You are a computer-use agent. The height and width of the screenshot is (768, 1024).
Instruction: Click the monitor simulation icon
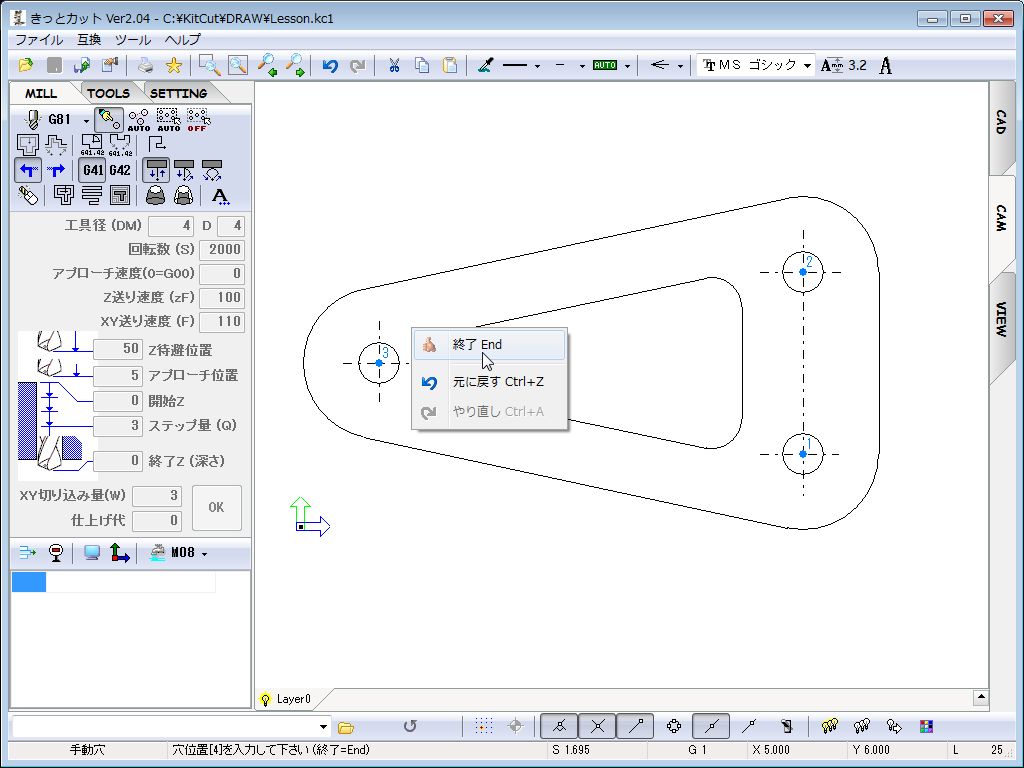coord(92,553)
